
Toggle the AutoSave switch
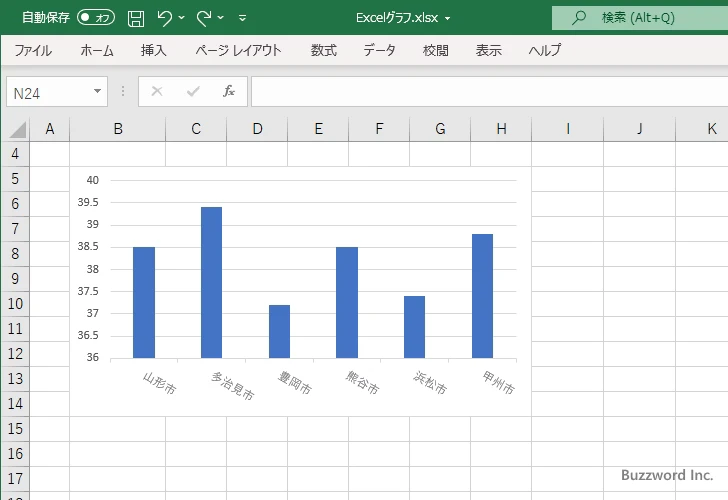(x=96, y=18)
